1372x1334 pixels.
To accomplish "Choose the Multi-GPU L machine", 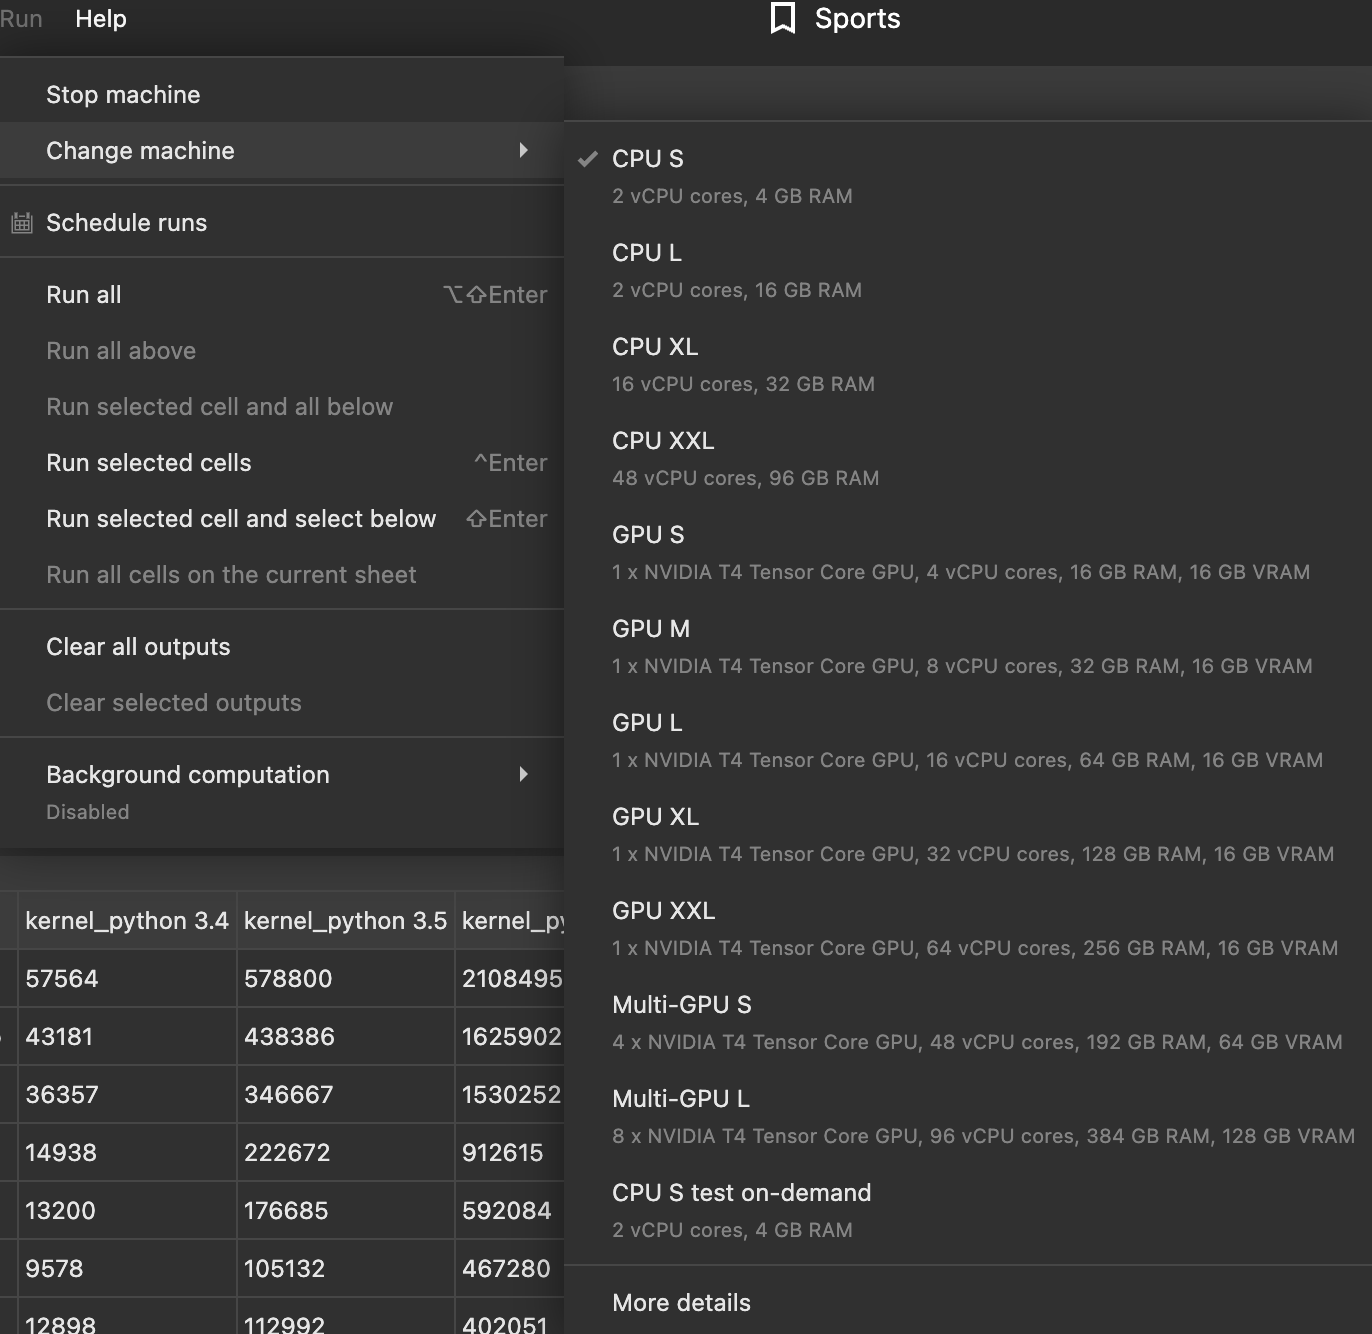I will pos(680,1098).
